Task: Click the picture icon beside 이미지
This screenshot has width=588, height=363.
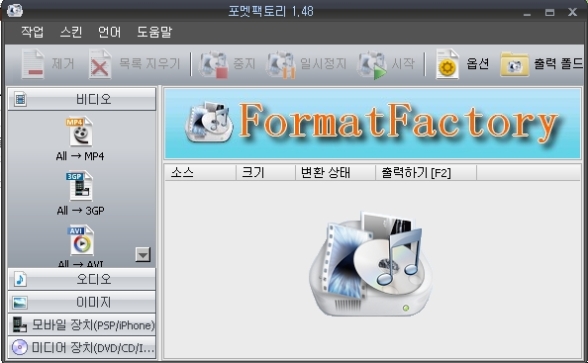Action: pyautogui.click(x=20, y=303)
